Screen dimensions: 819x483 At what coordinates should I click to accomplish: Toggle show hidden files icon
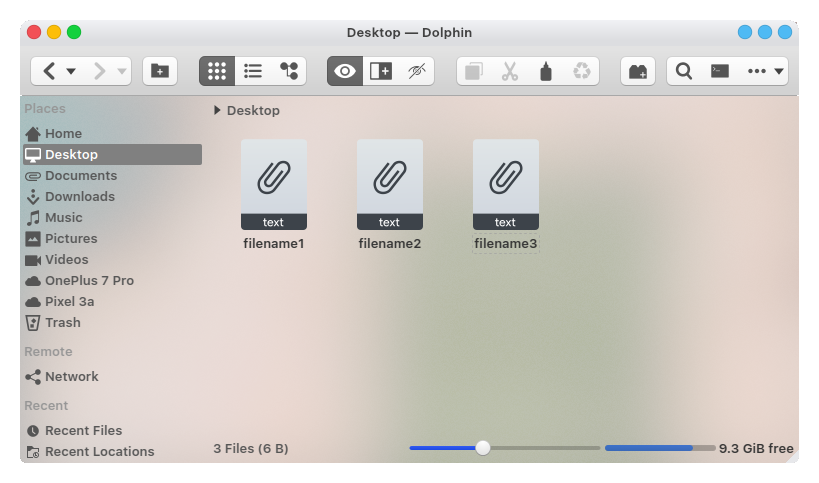417,71
